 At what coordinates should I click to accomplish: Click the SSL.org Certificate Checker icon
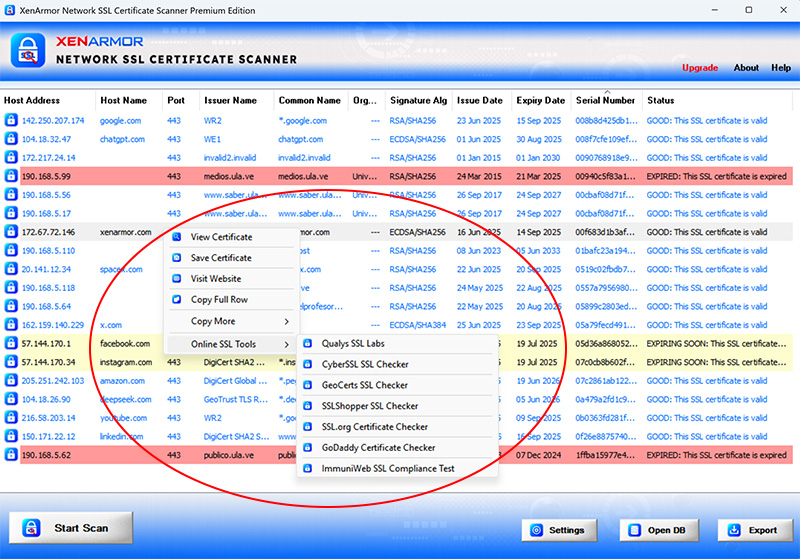click(x=308, y=426)
